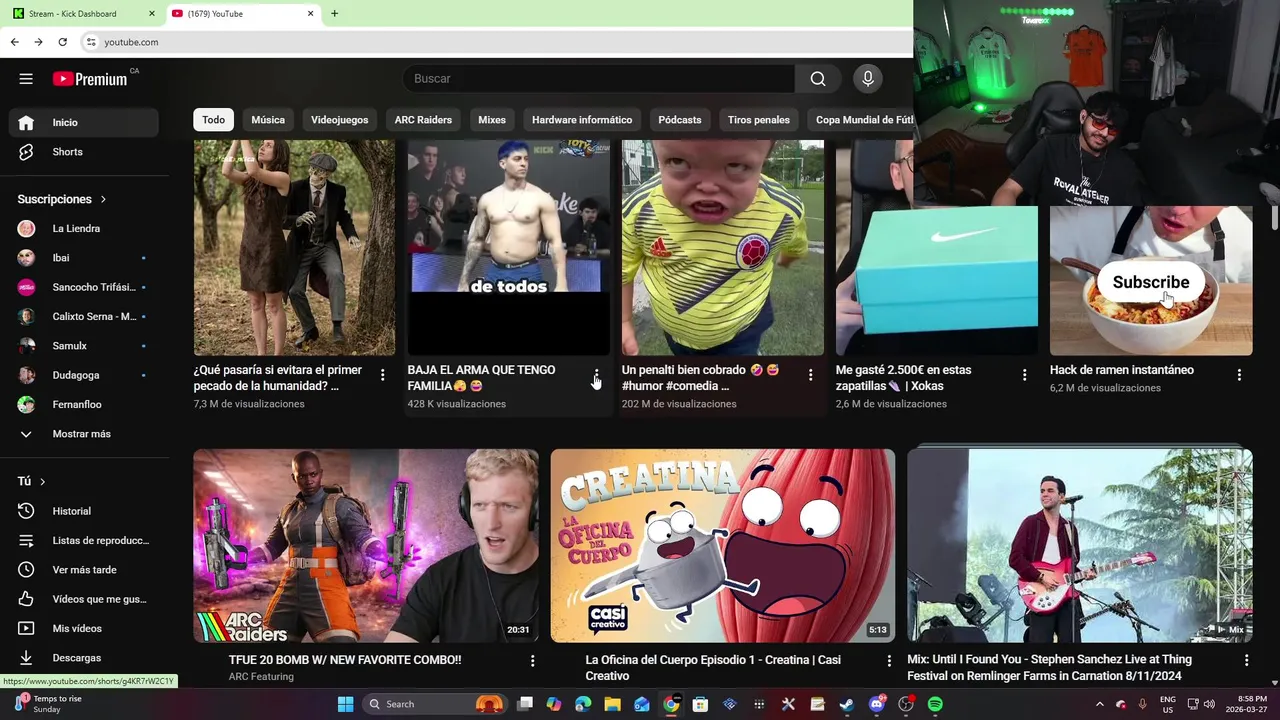This screenshot has height=720, width=1280.
Task: Open Spotify from the taskbar
Action: tap(935, 704)
